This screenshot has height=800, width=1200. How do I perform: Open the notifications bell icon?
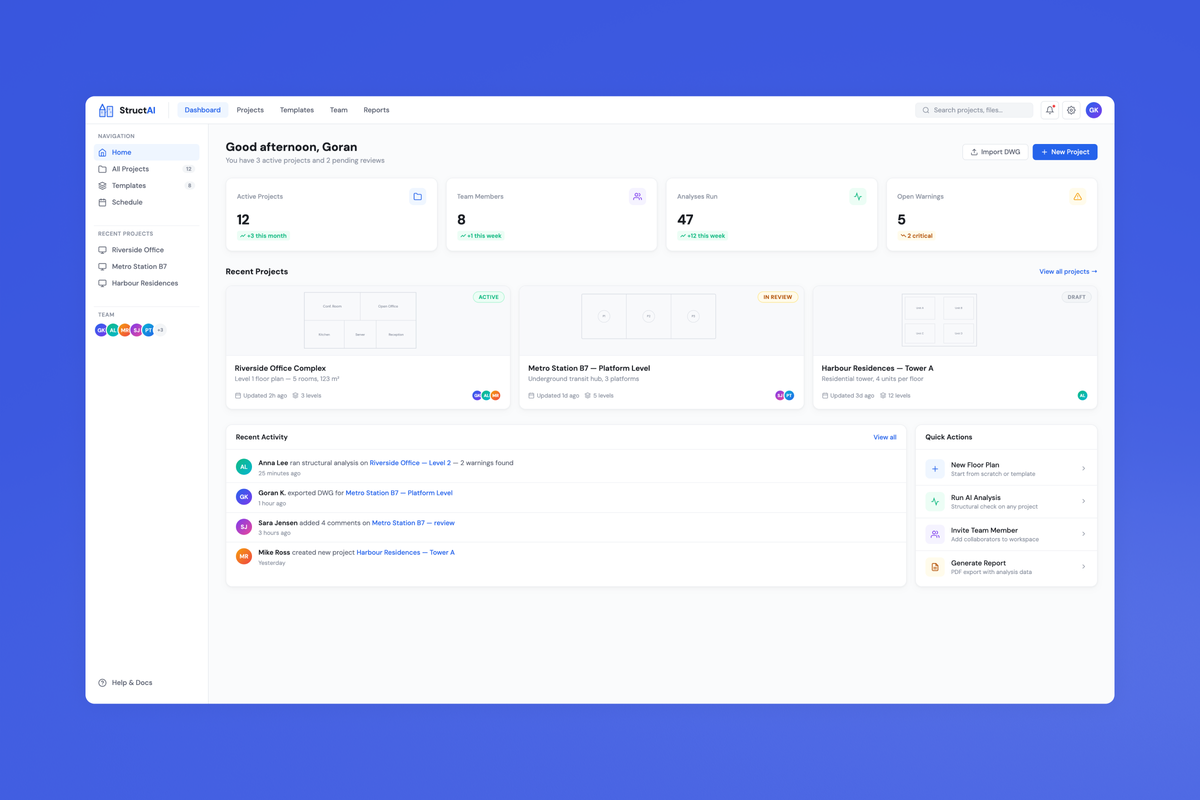1049,110
